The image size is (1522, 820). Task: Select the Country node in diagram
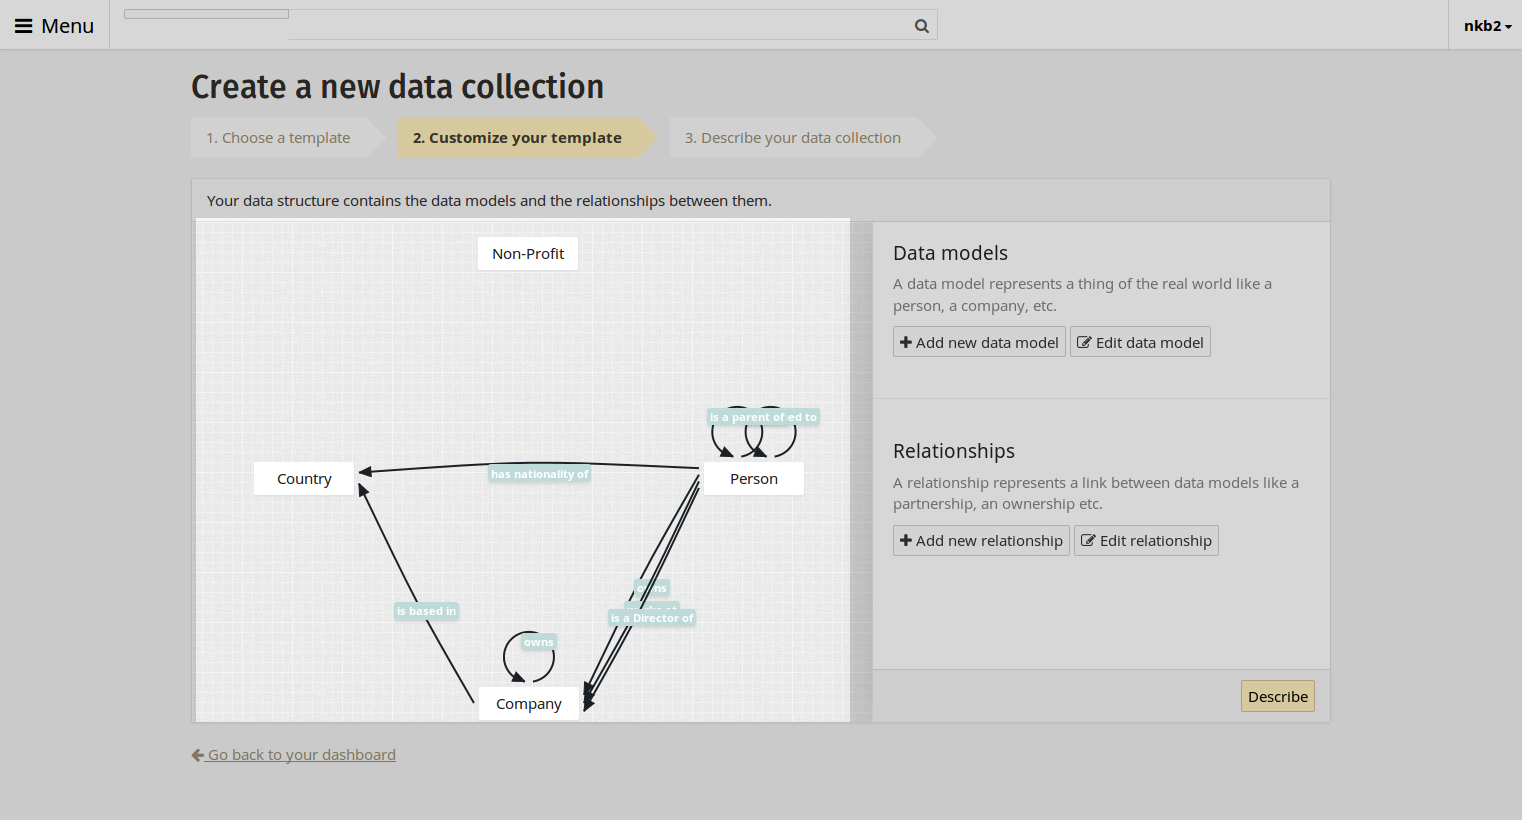click(x=304, y=479)
